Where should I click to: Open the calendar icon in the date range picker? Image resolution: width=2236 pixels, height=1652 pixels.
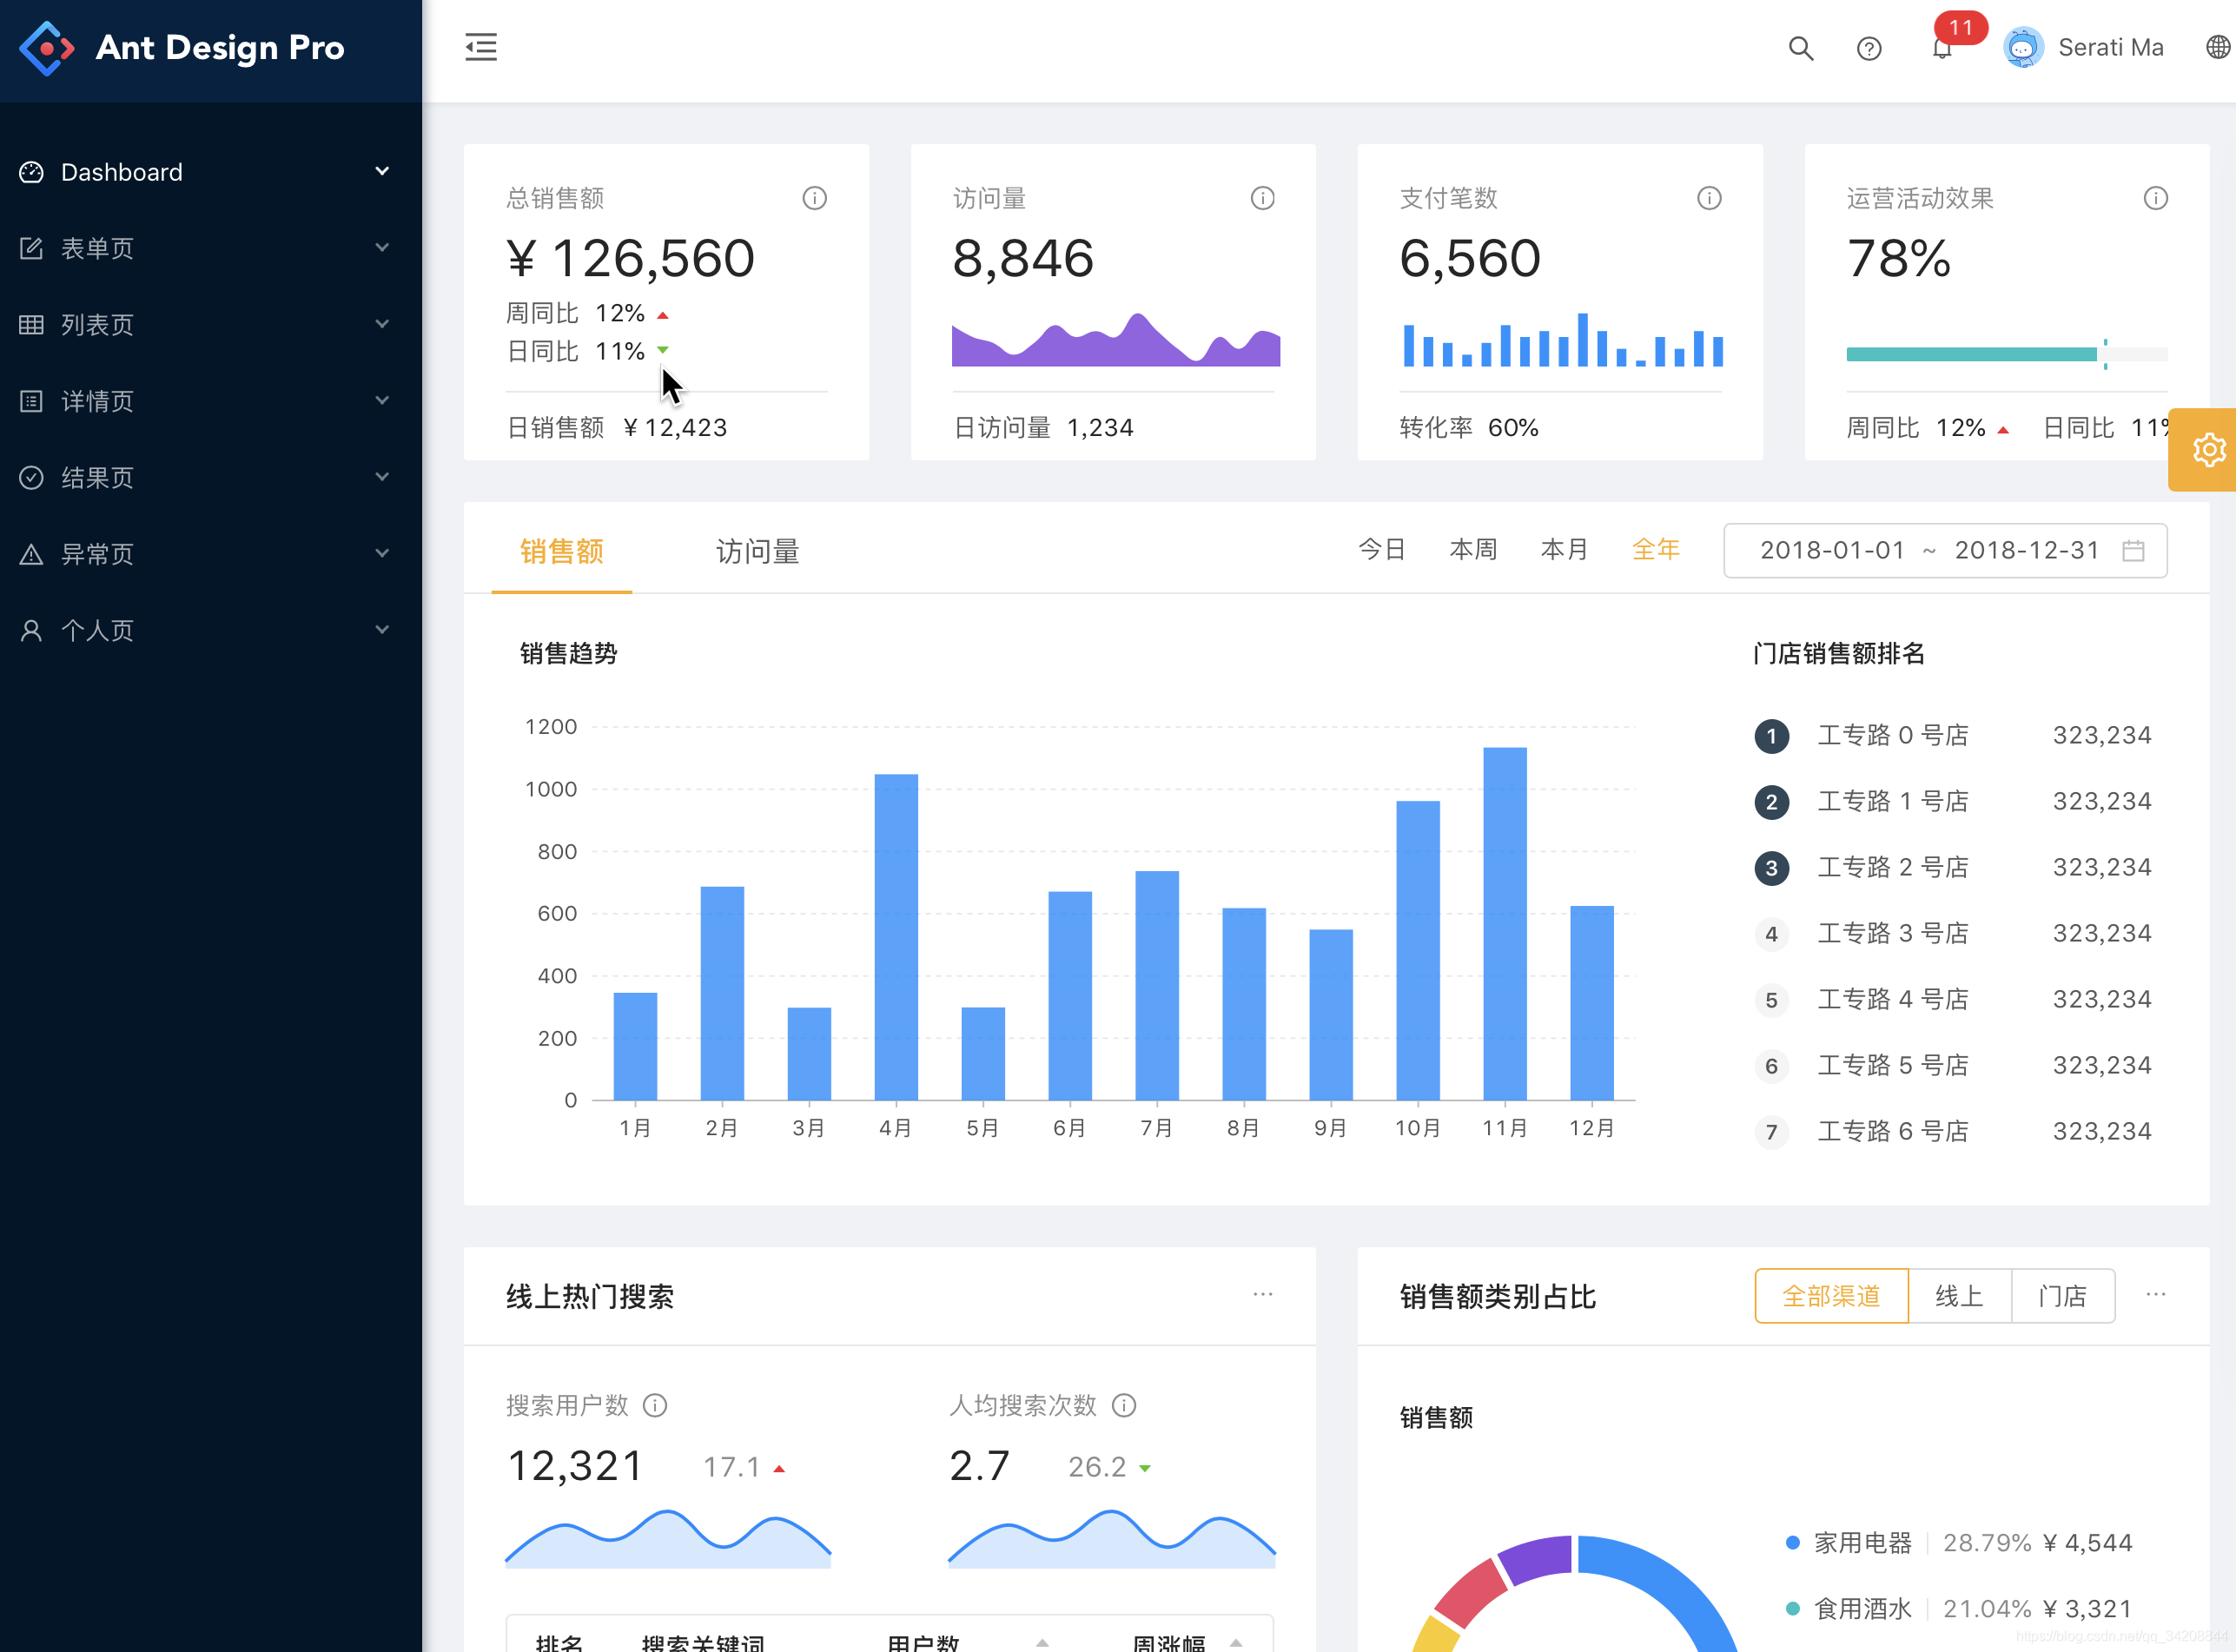2135,550
